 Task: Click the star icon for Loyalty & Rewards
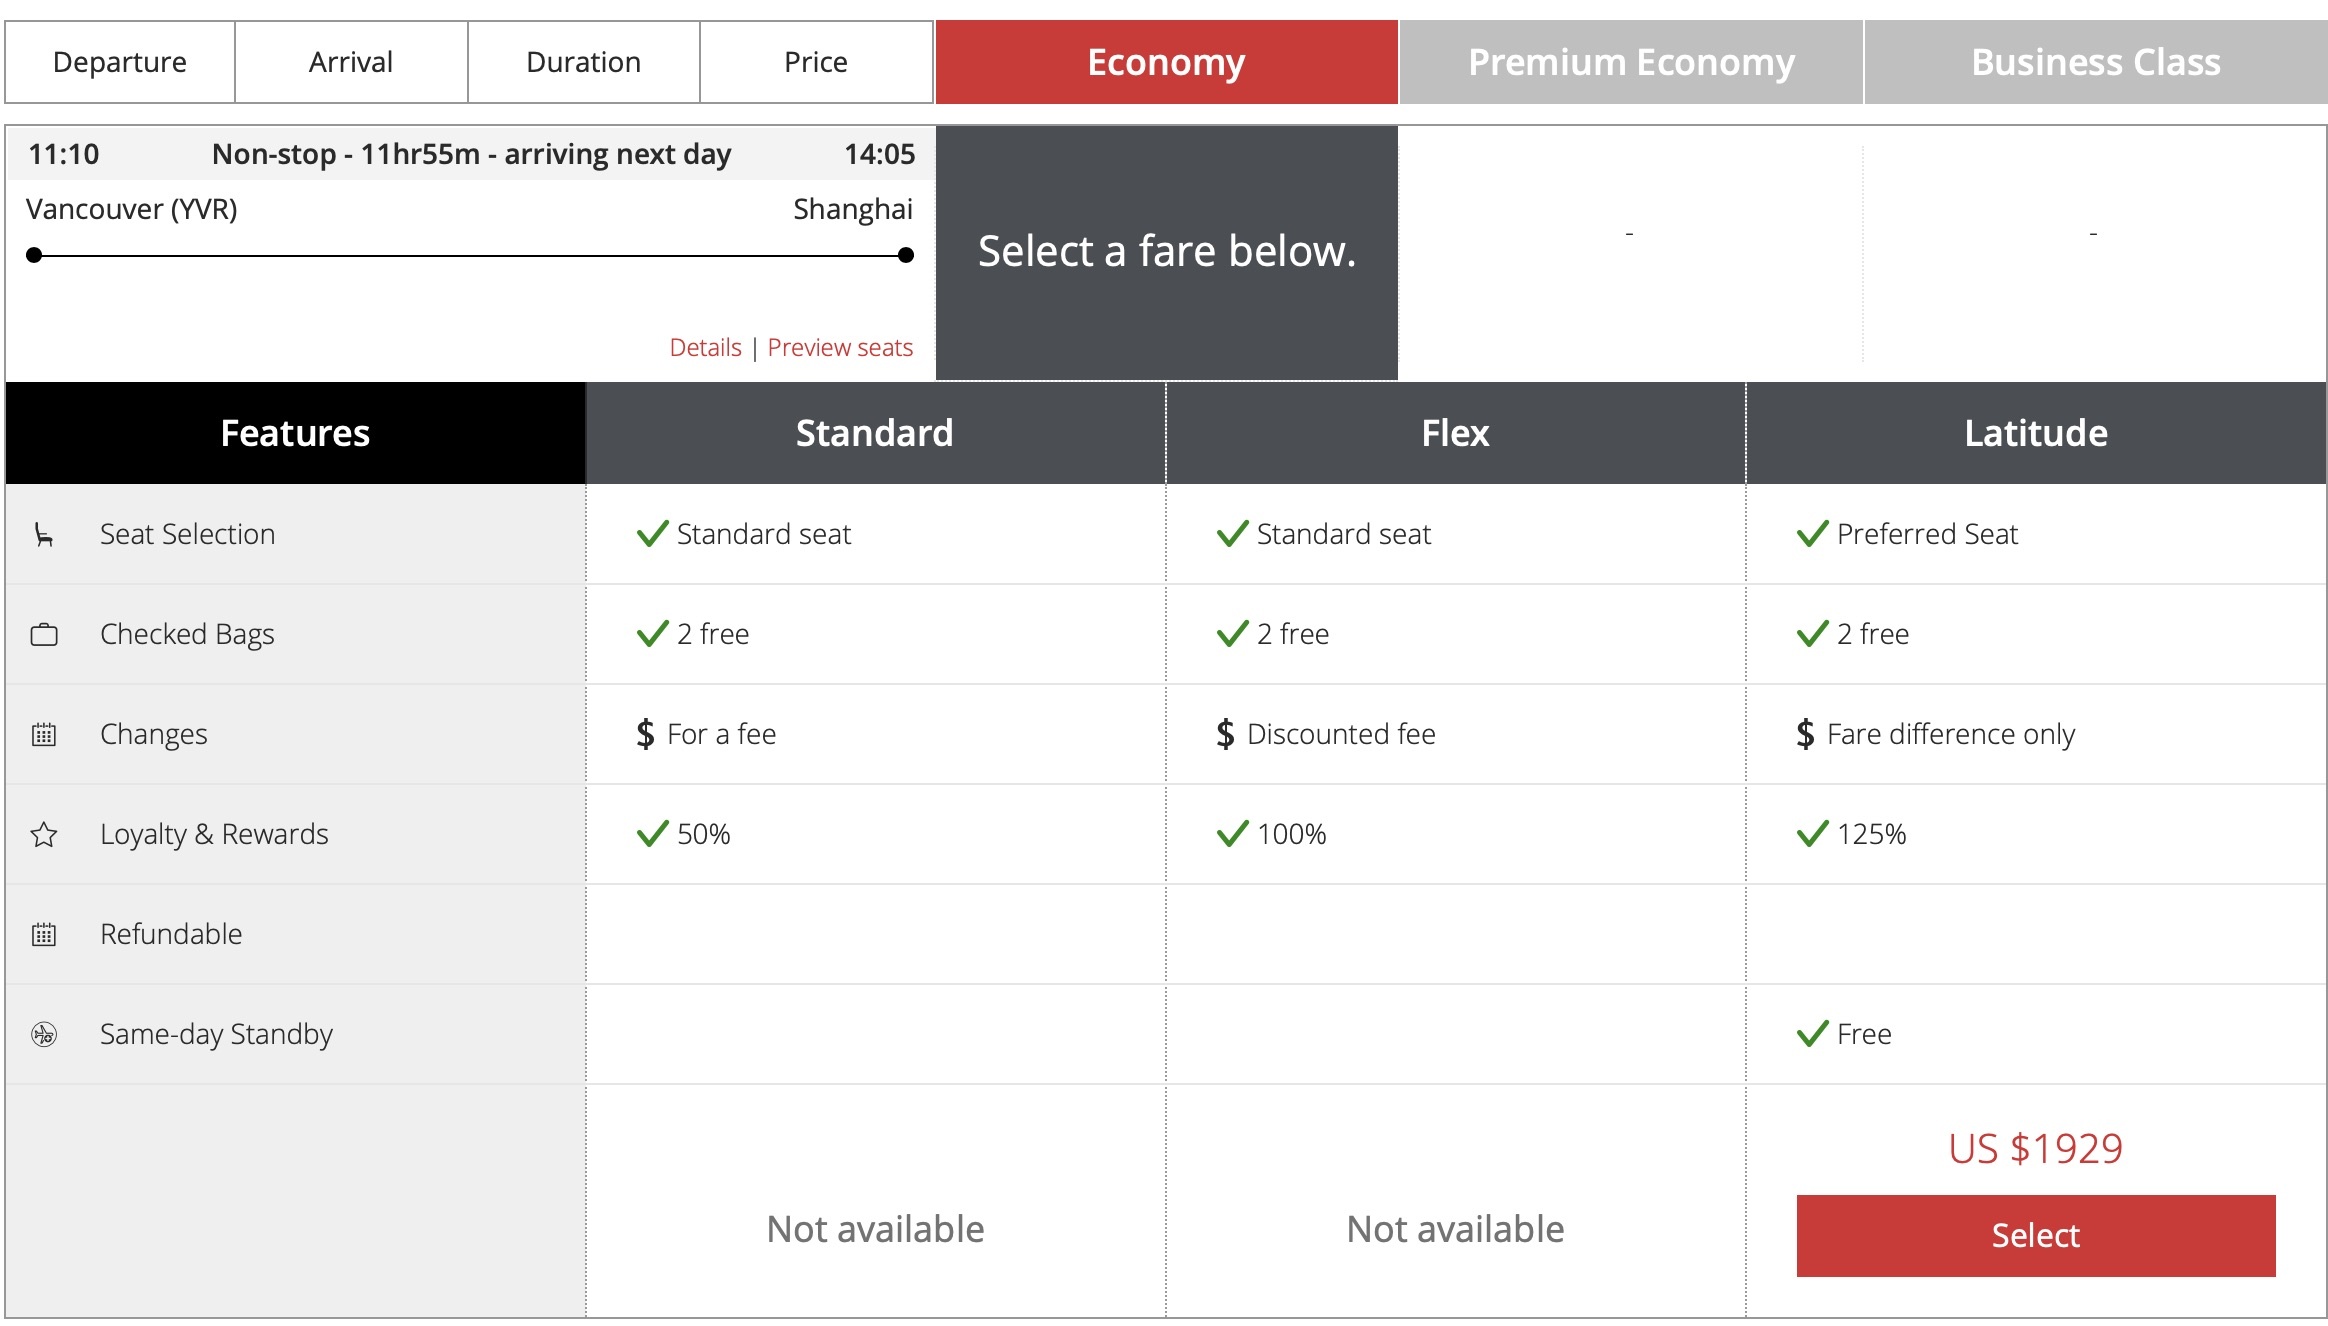44,835
